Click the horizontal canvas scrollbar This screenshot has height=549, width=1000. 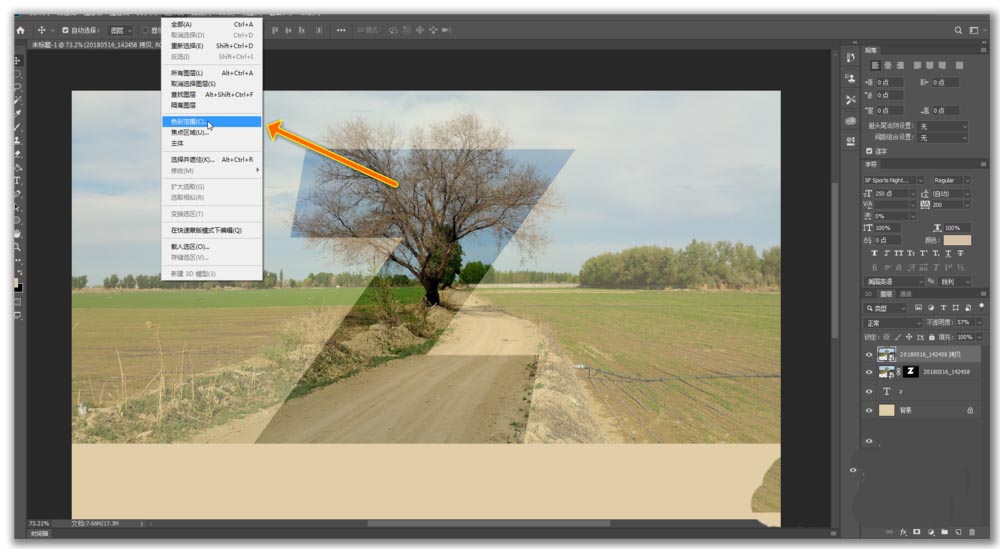click(x=489, y=524)
